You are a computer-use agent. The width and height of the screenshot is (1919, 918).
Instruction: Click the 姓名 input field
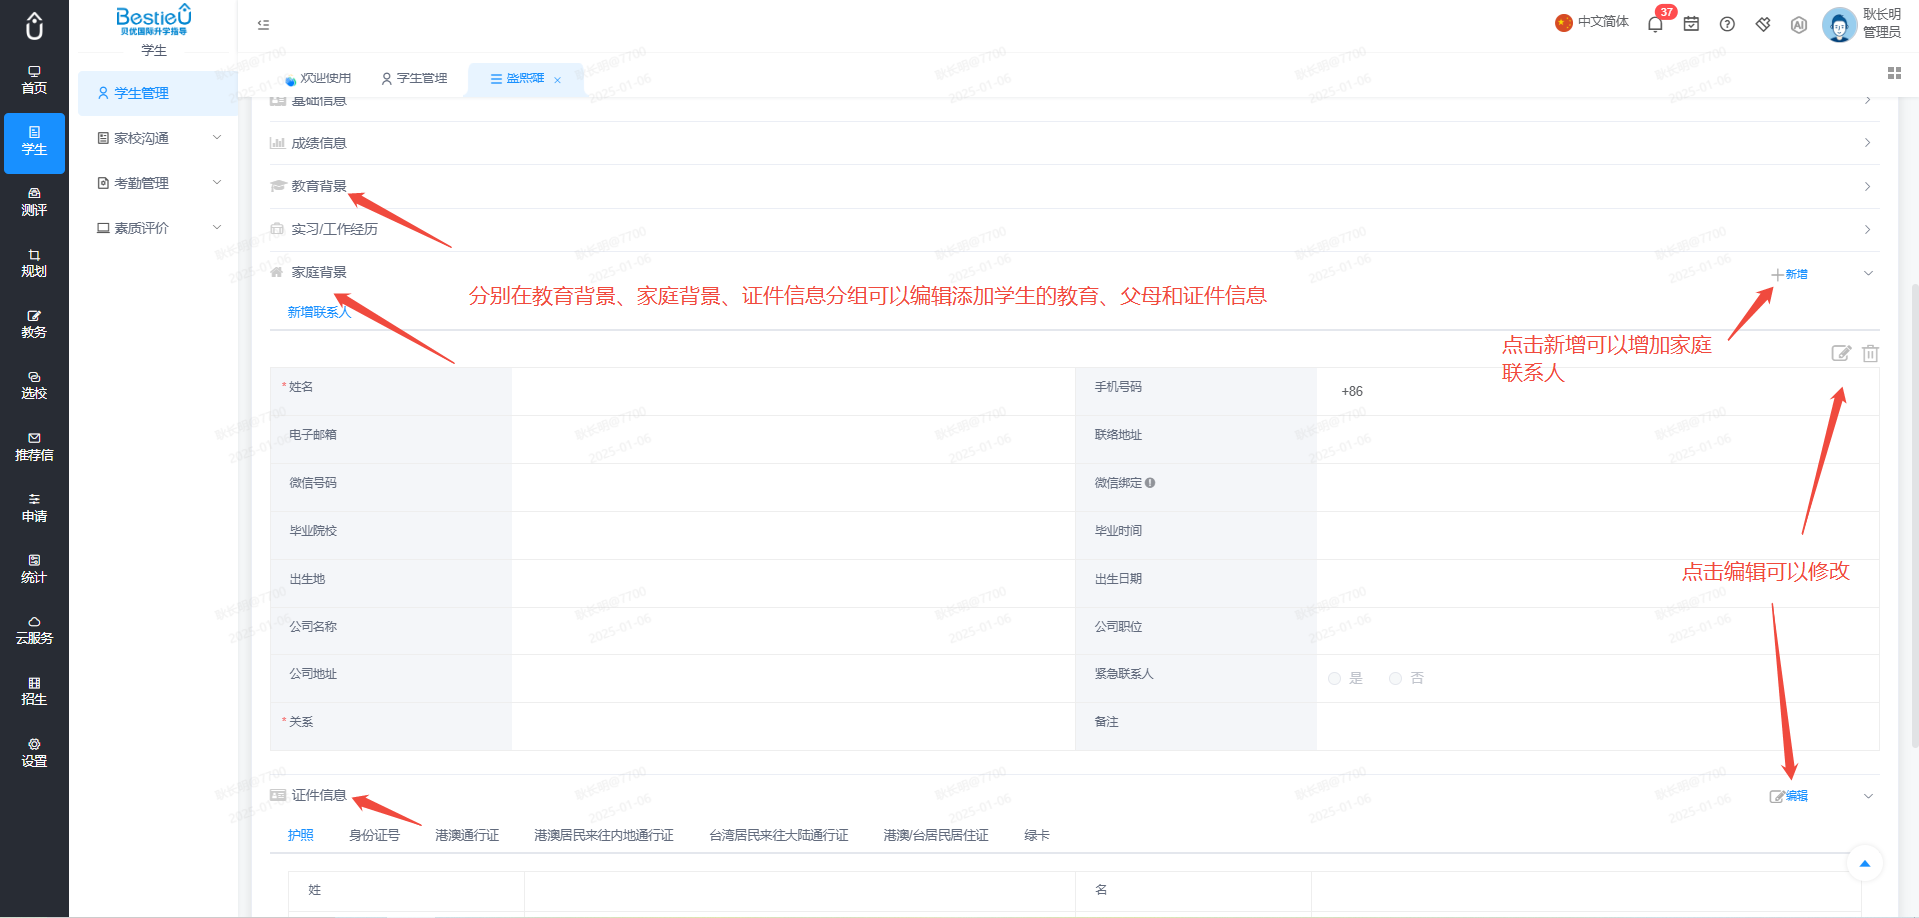[x=793, y=391]
